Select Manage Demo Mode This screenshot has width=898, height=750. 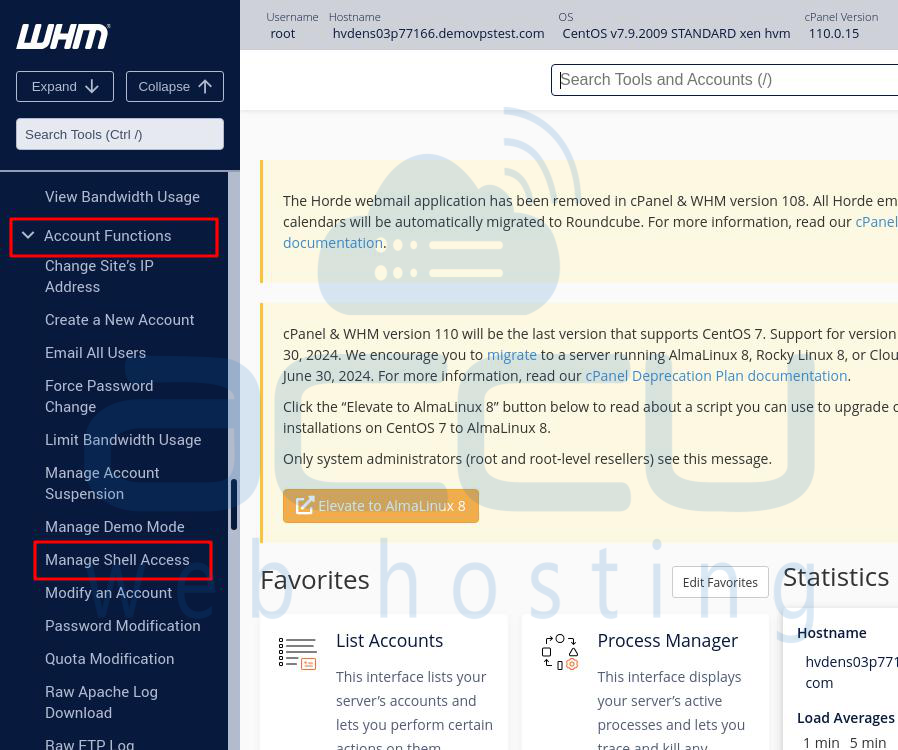tap(115, 527)
